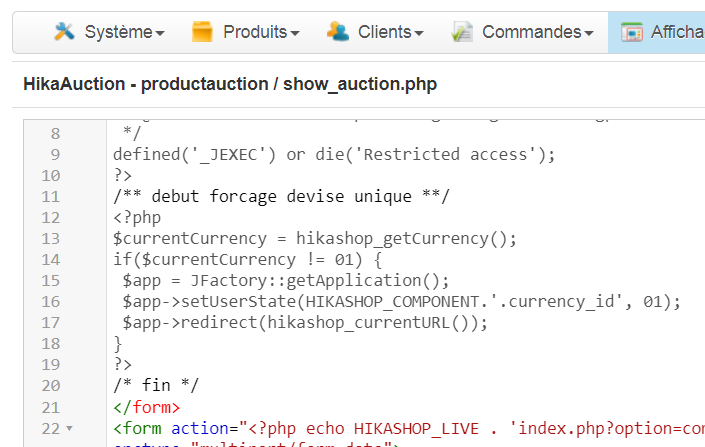This screenshot has height=447, width=705.
Task: Click the HikaAuction show_auction.php title
Action: coord(230,84)
